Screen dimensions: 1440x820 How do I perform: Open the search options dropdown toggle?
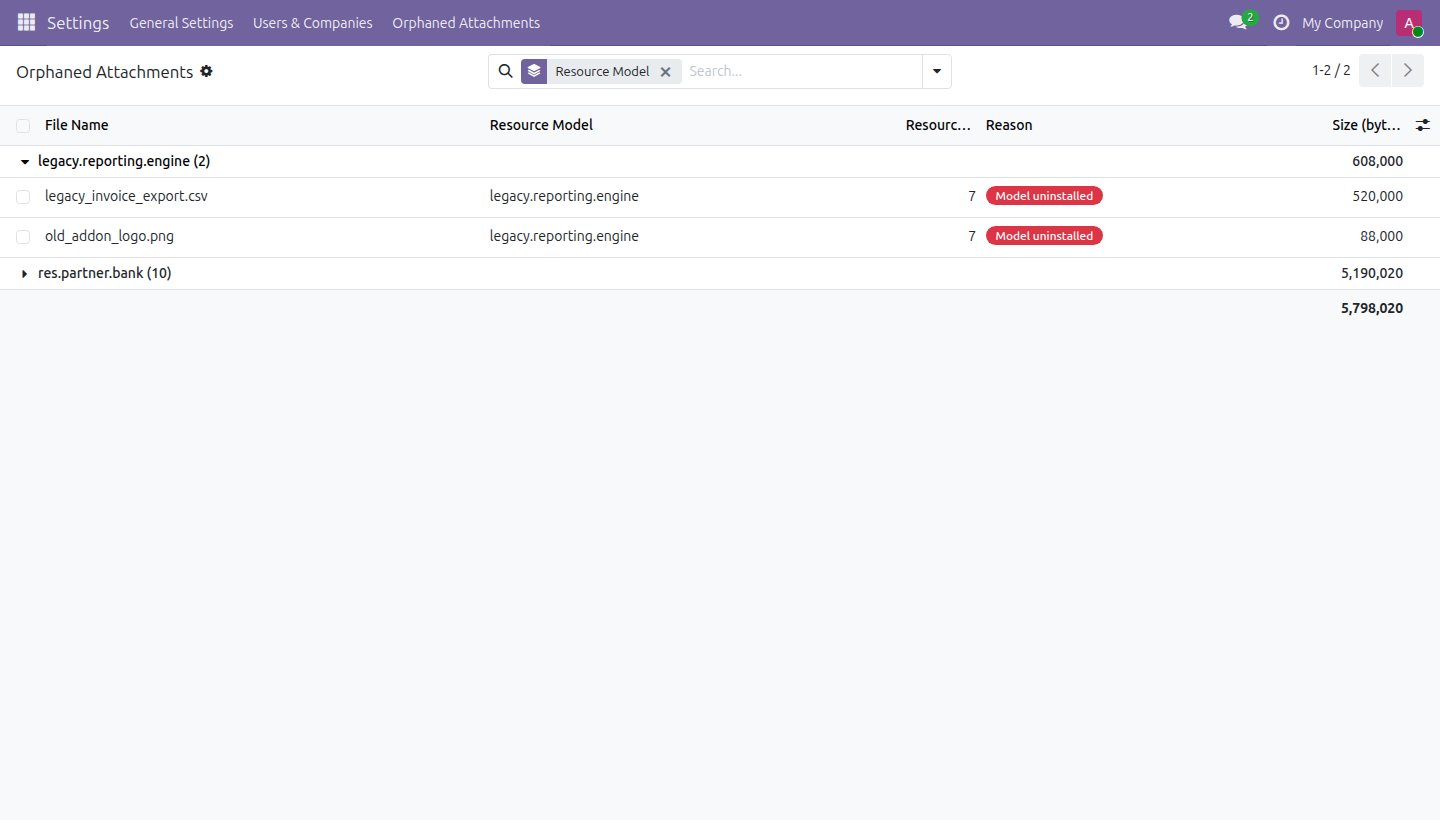(937, 71)
